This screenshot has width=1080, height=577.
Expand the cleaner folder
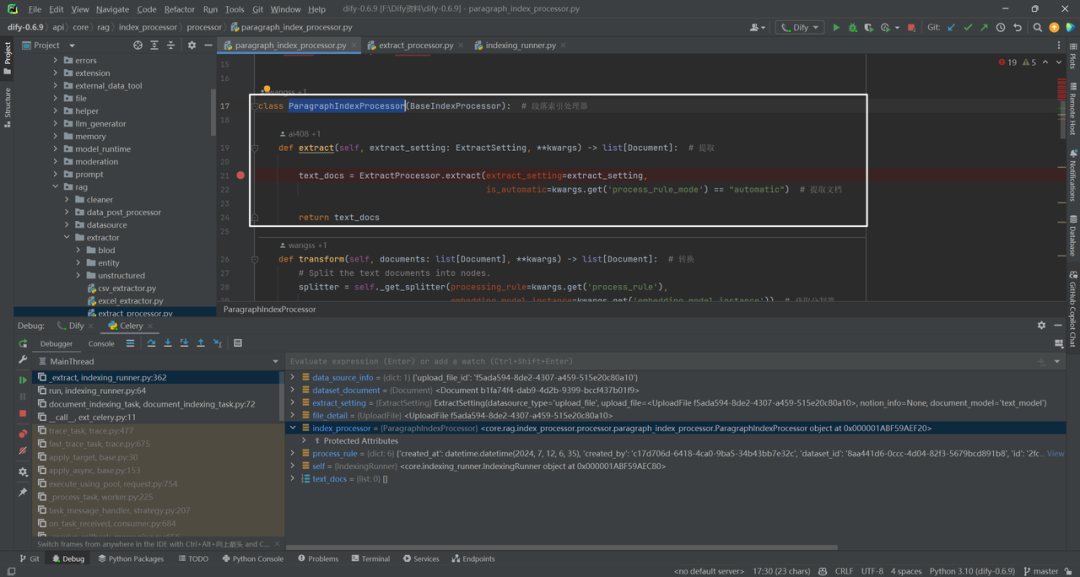pos(67,200)
